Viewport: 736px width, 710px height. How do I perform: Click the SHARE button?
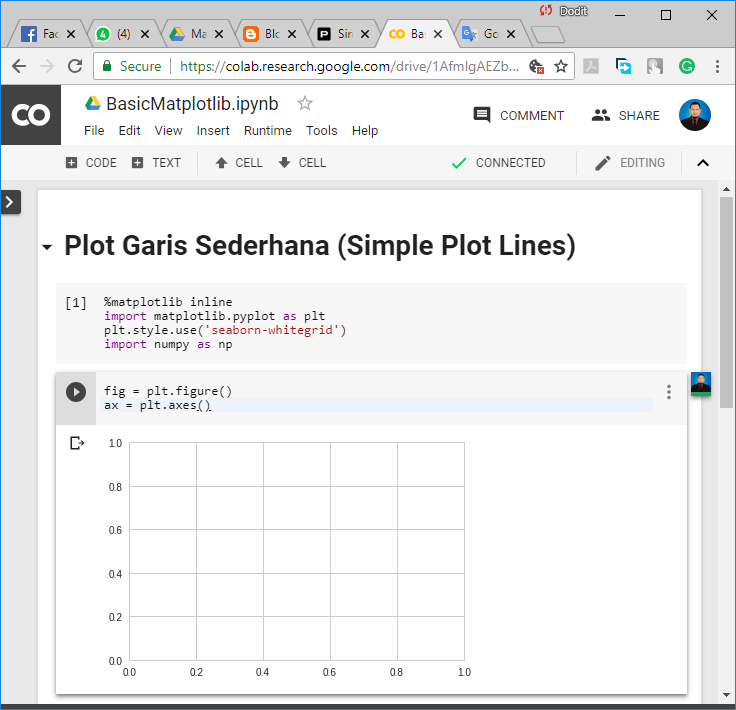click(626, 115)
